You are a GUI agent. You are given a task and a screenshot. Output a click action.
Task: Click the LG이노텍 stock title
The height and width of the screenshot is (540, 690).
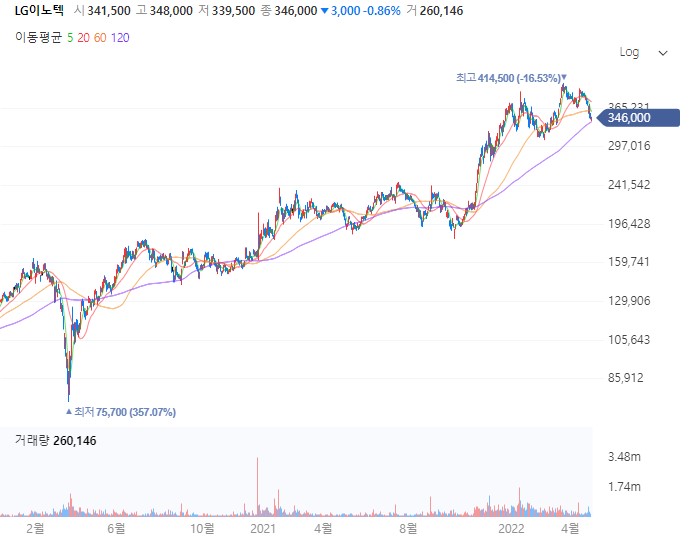(39, 11)
